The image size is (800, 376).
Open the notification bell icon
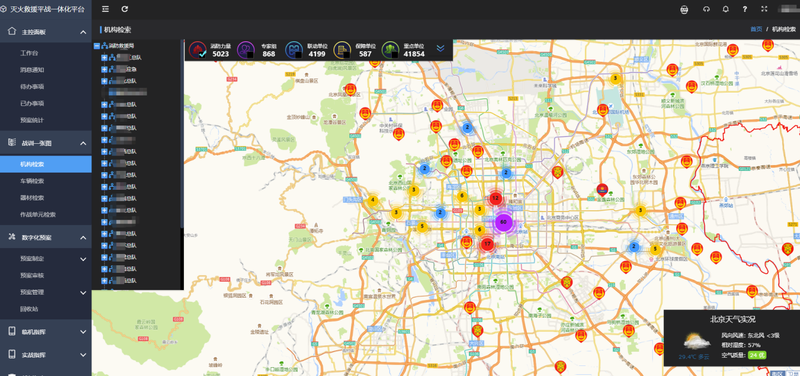726,9
